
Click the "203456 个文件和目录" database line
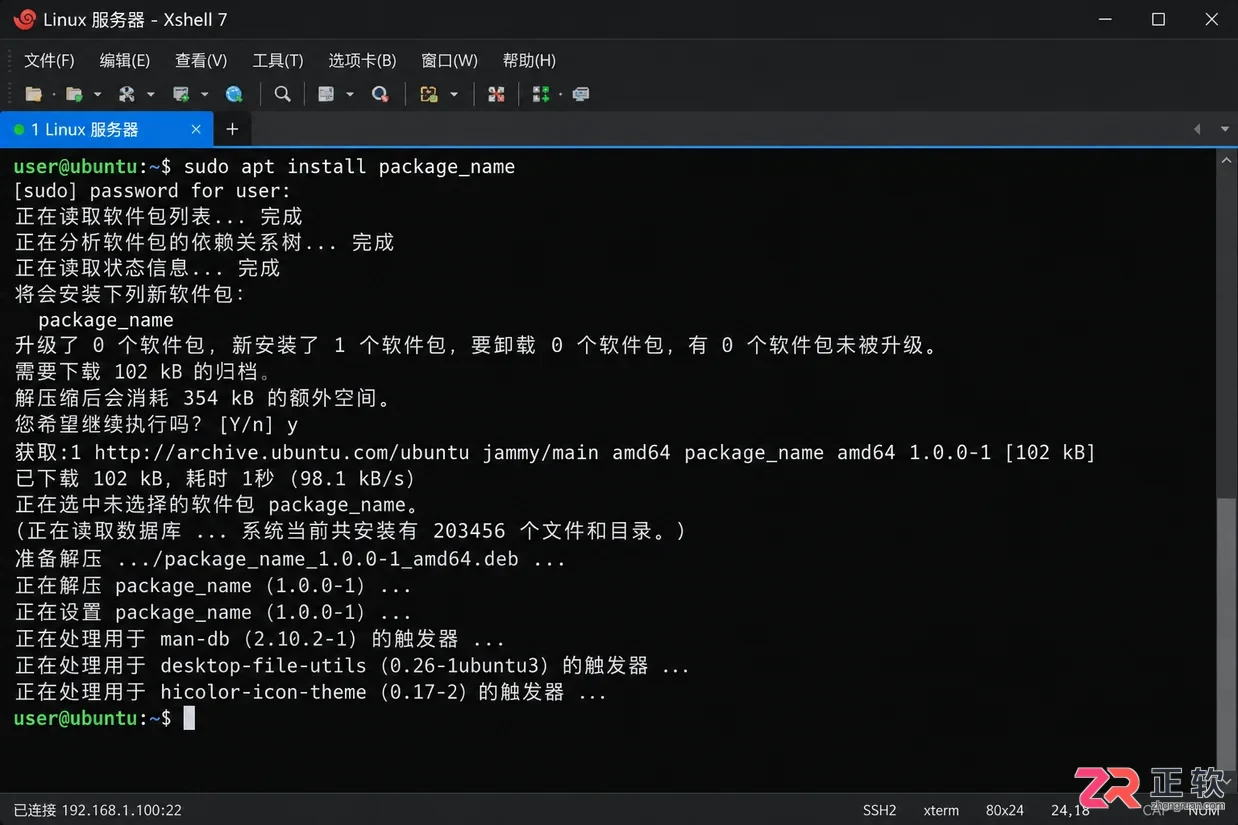coord(351,531)
